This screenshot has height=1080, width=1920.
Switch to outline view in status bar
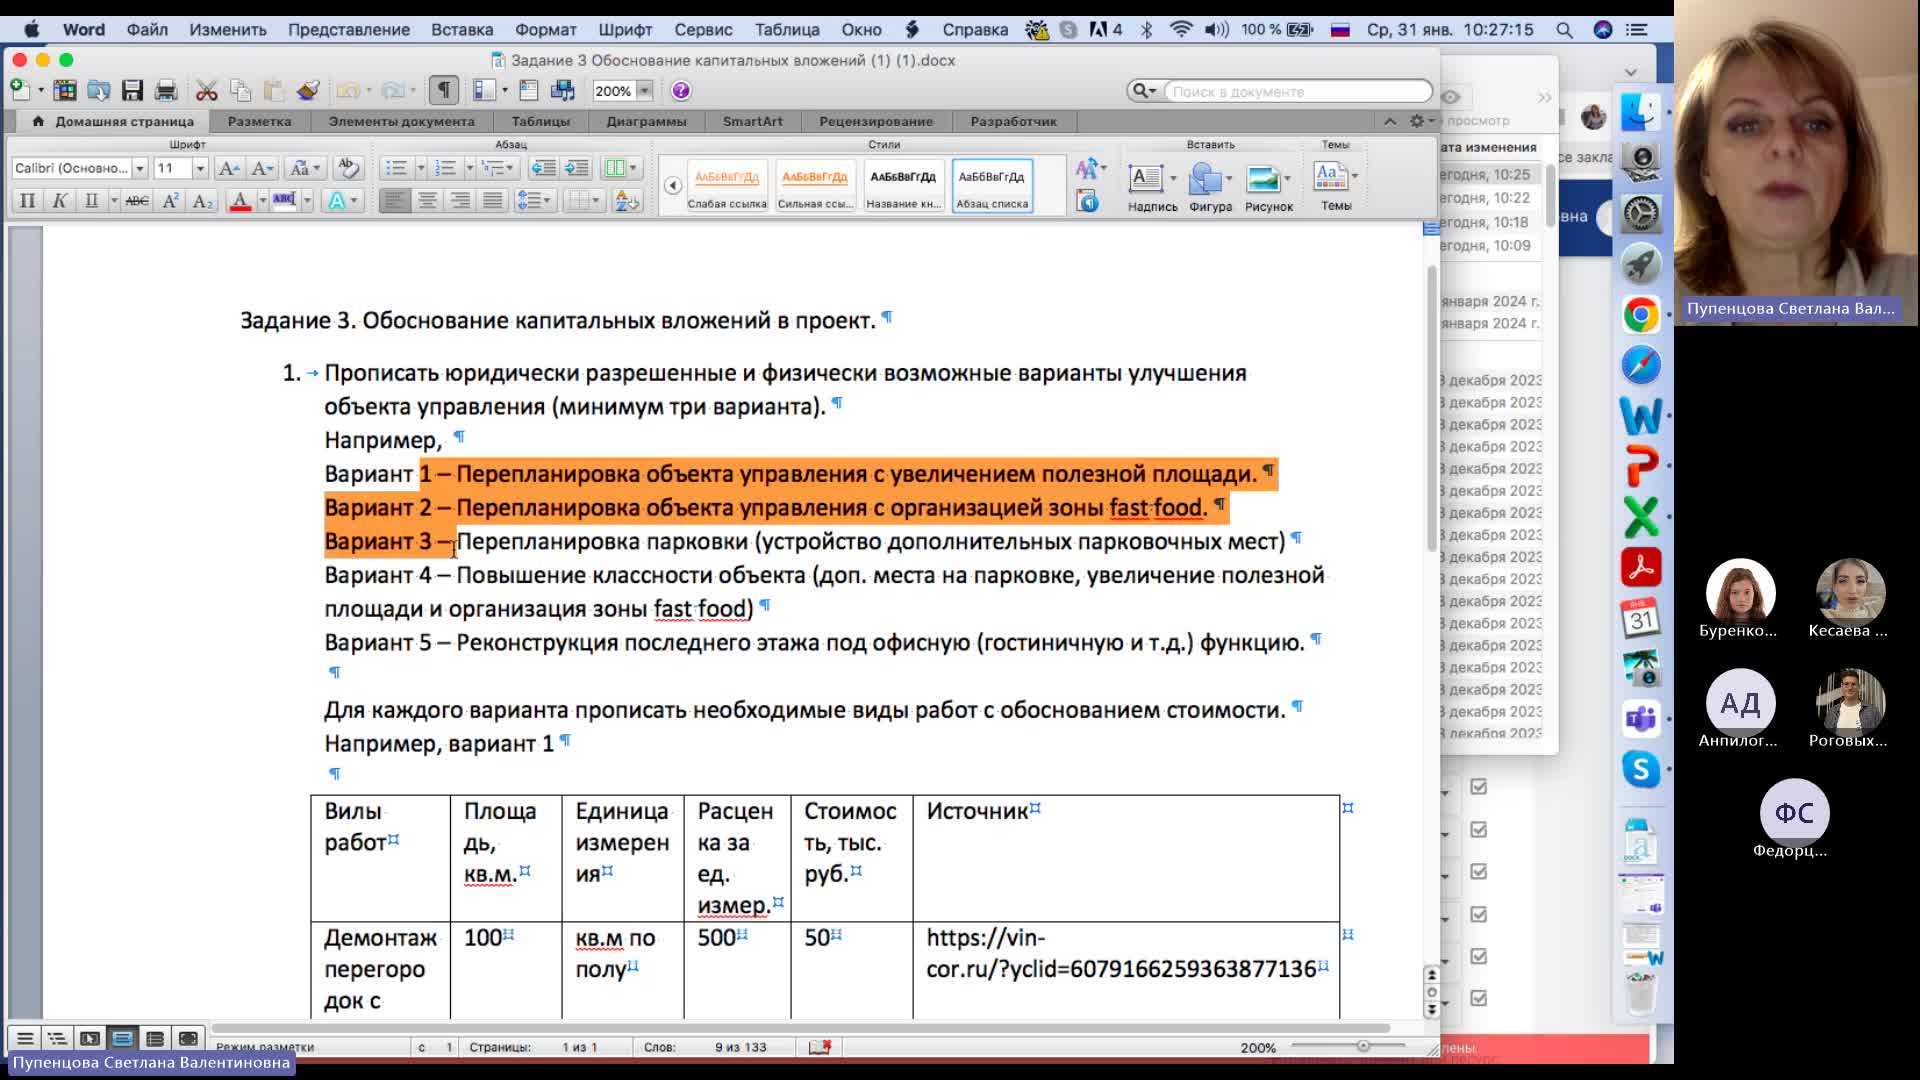click(57, 1038)
